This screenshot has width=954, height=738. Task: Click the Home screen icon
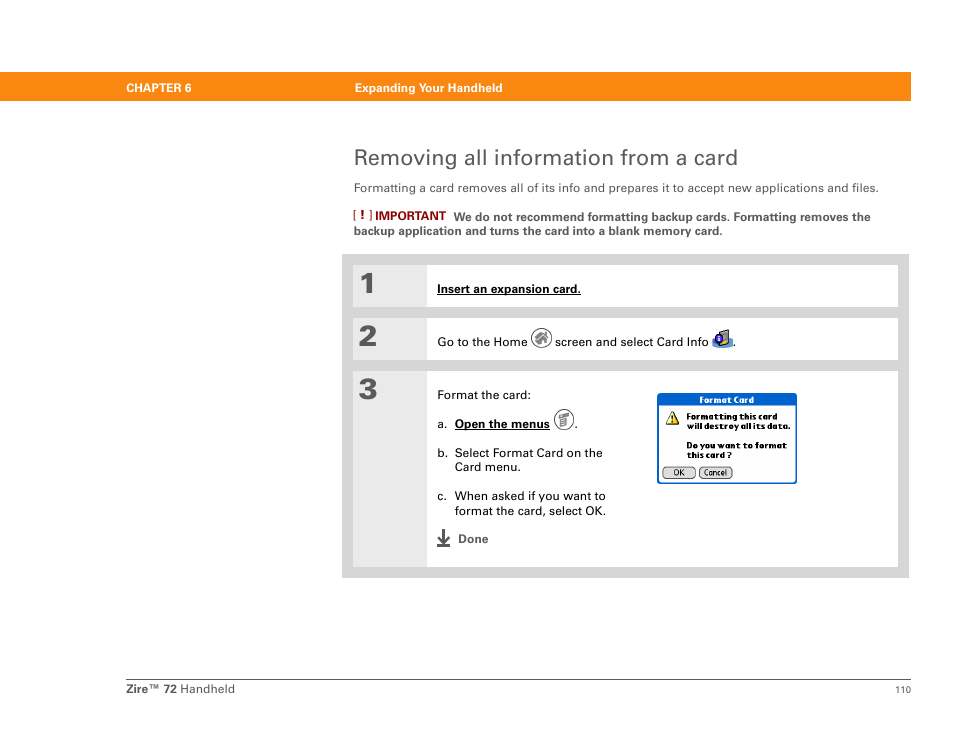(541, 338)
